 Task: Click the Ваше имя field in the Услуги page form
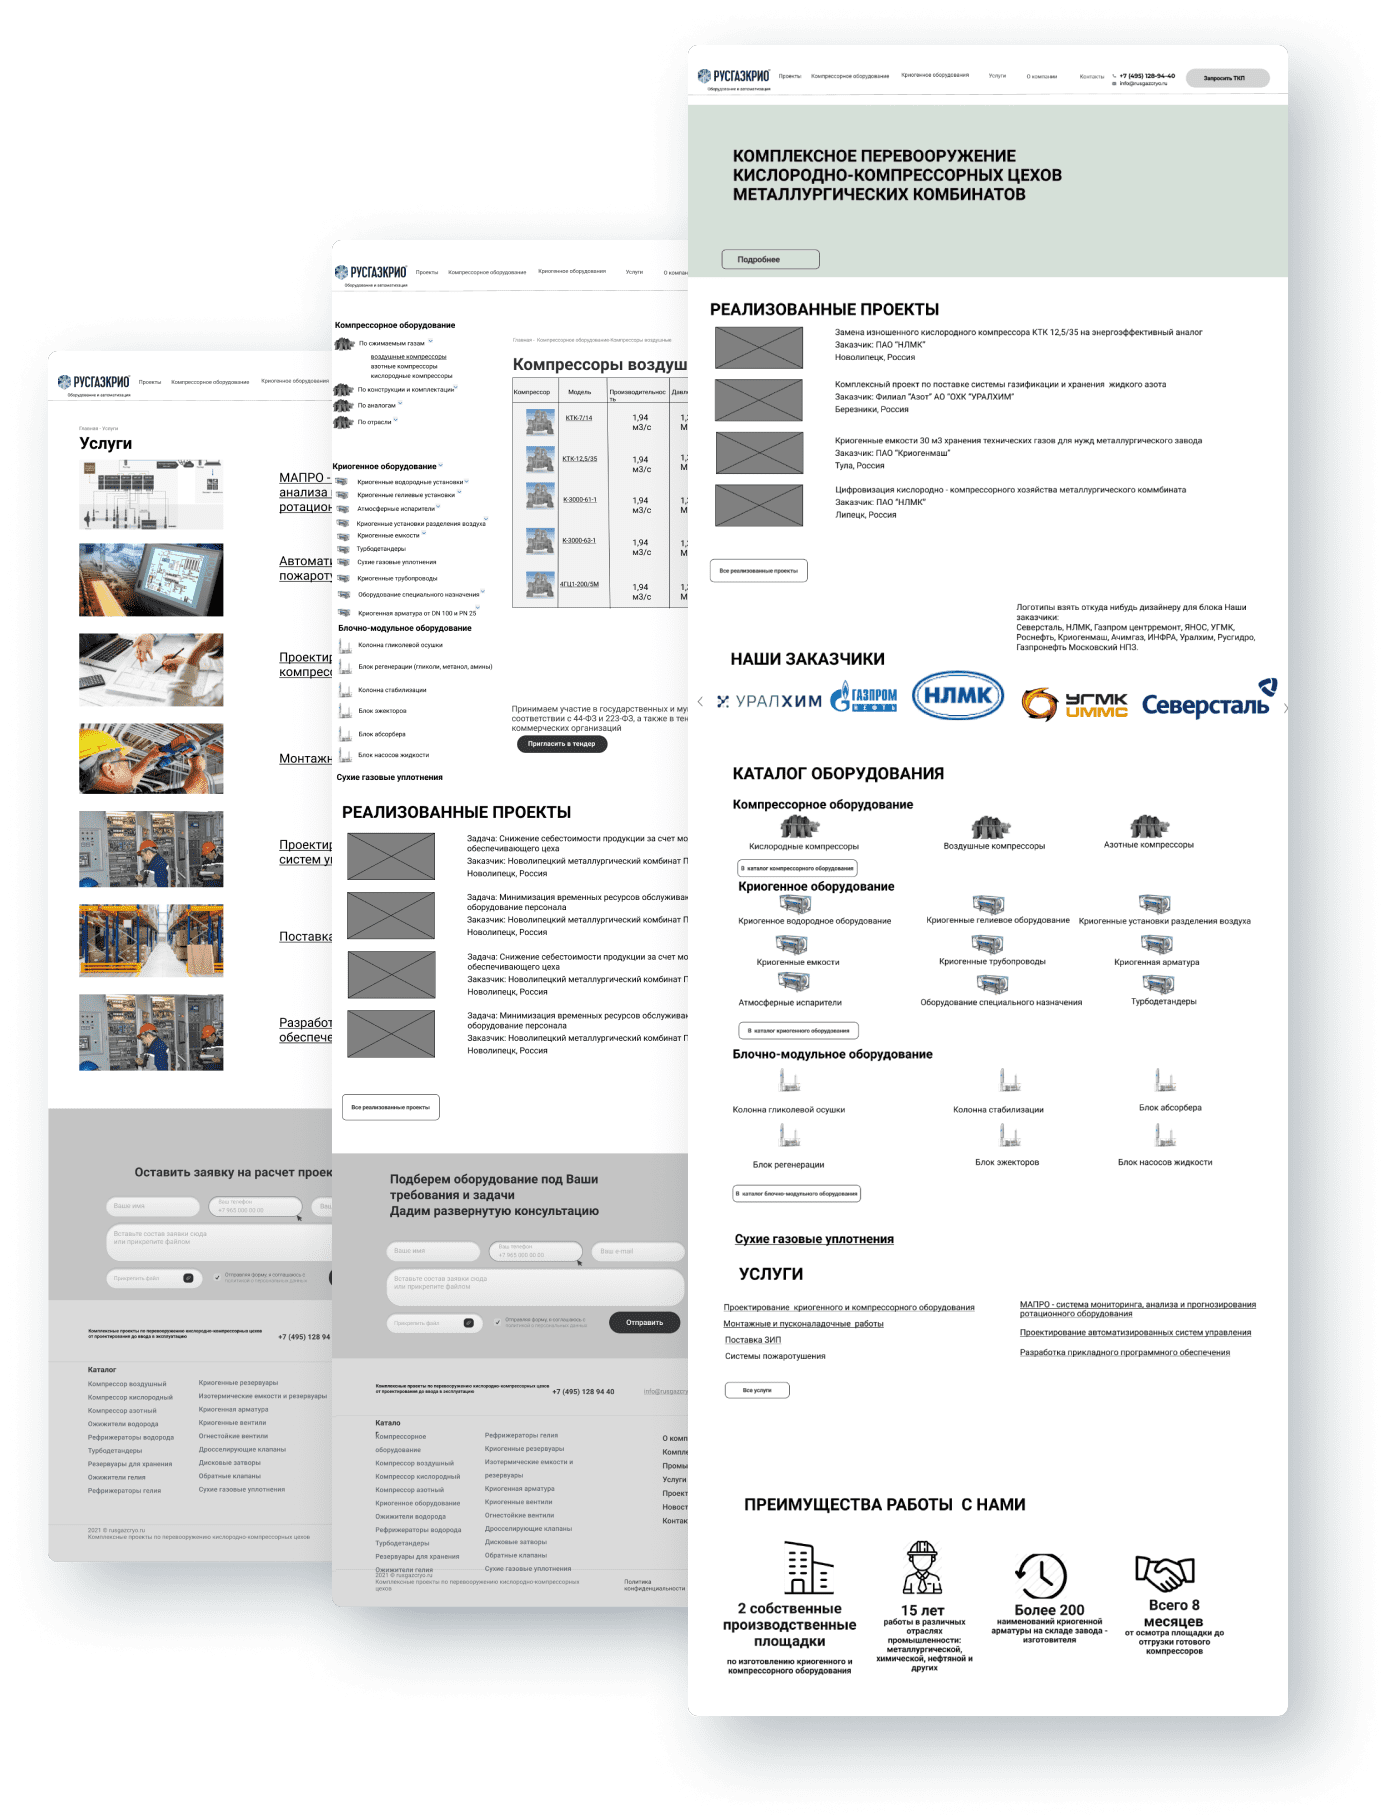coord(153,1206)
